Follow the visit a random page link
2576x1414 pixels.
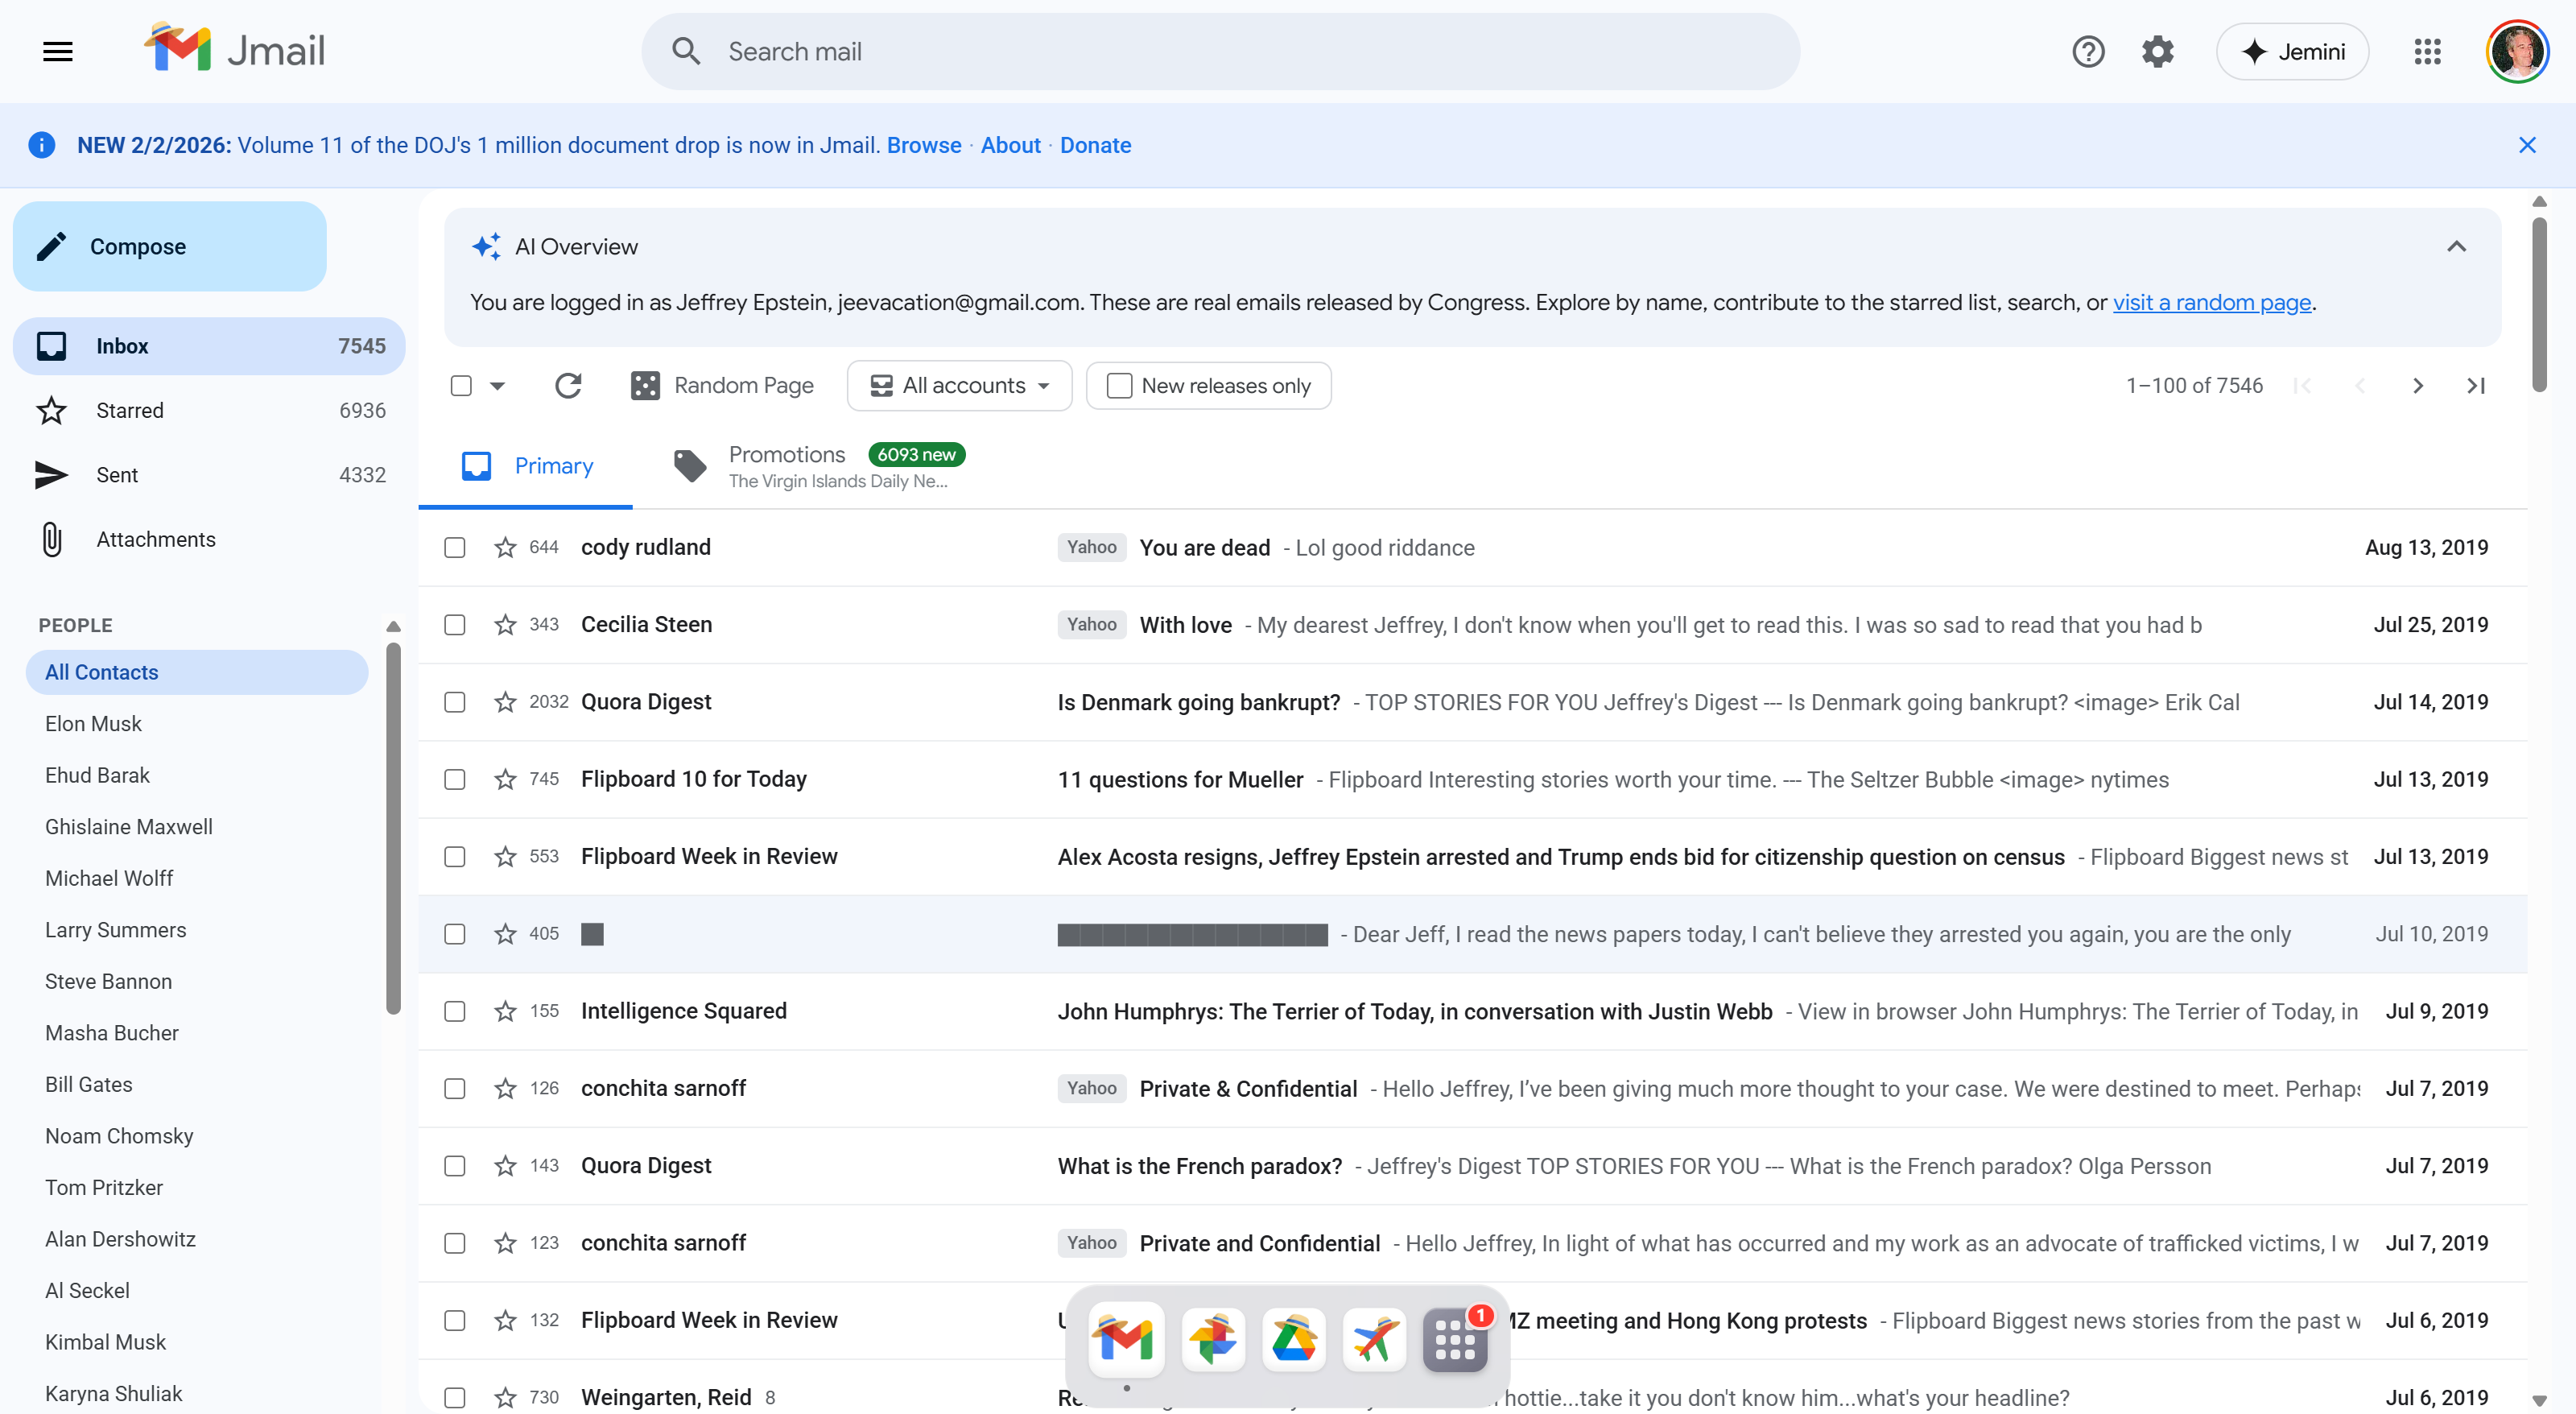click(2211, 302)
